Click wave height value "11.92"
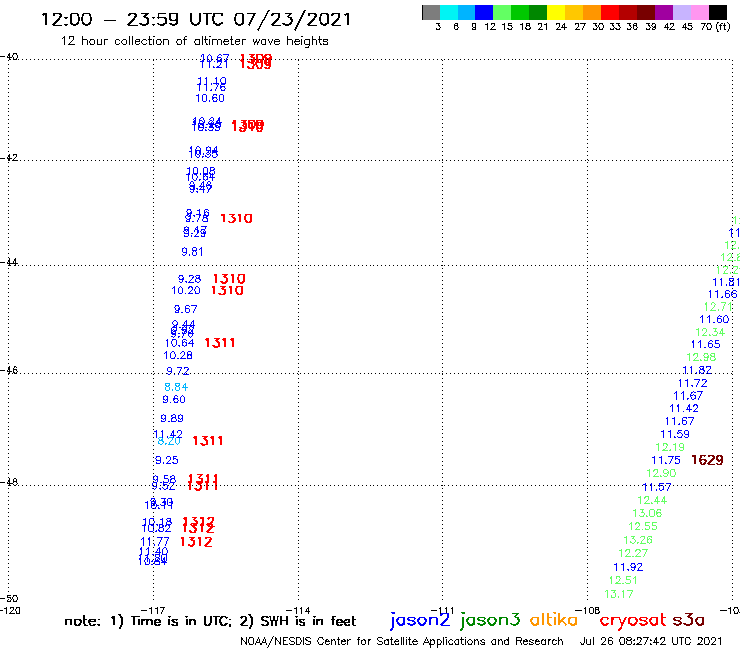 (x=628, y=567)
